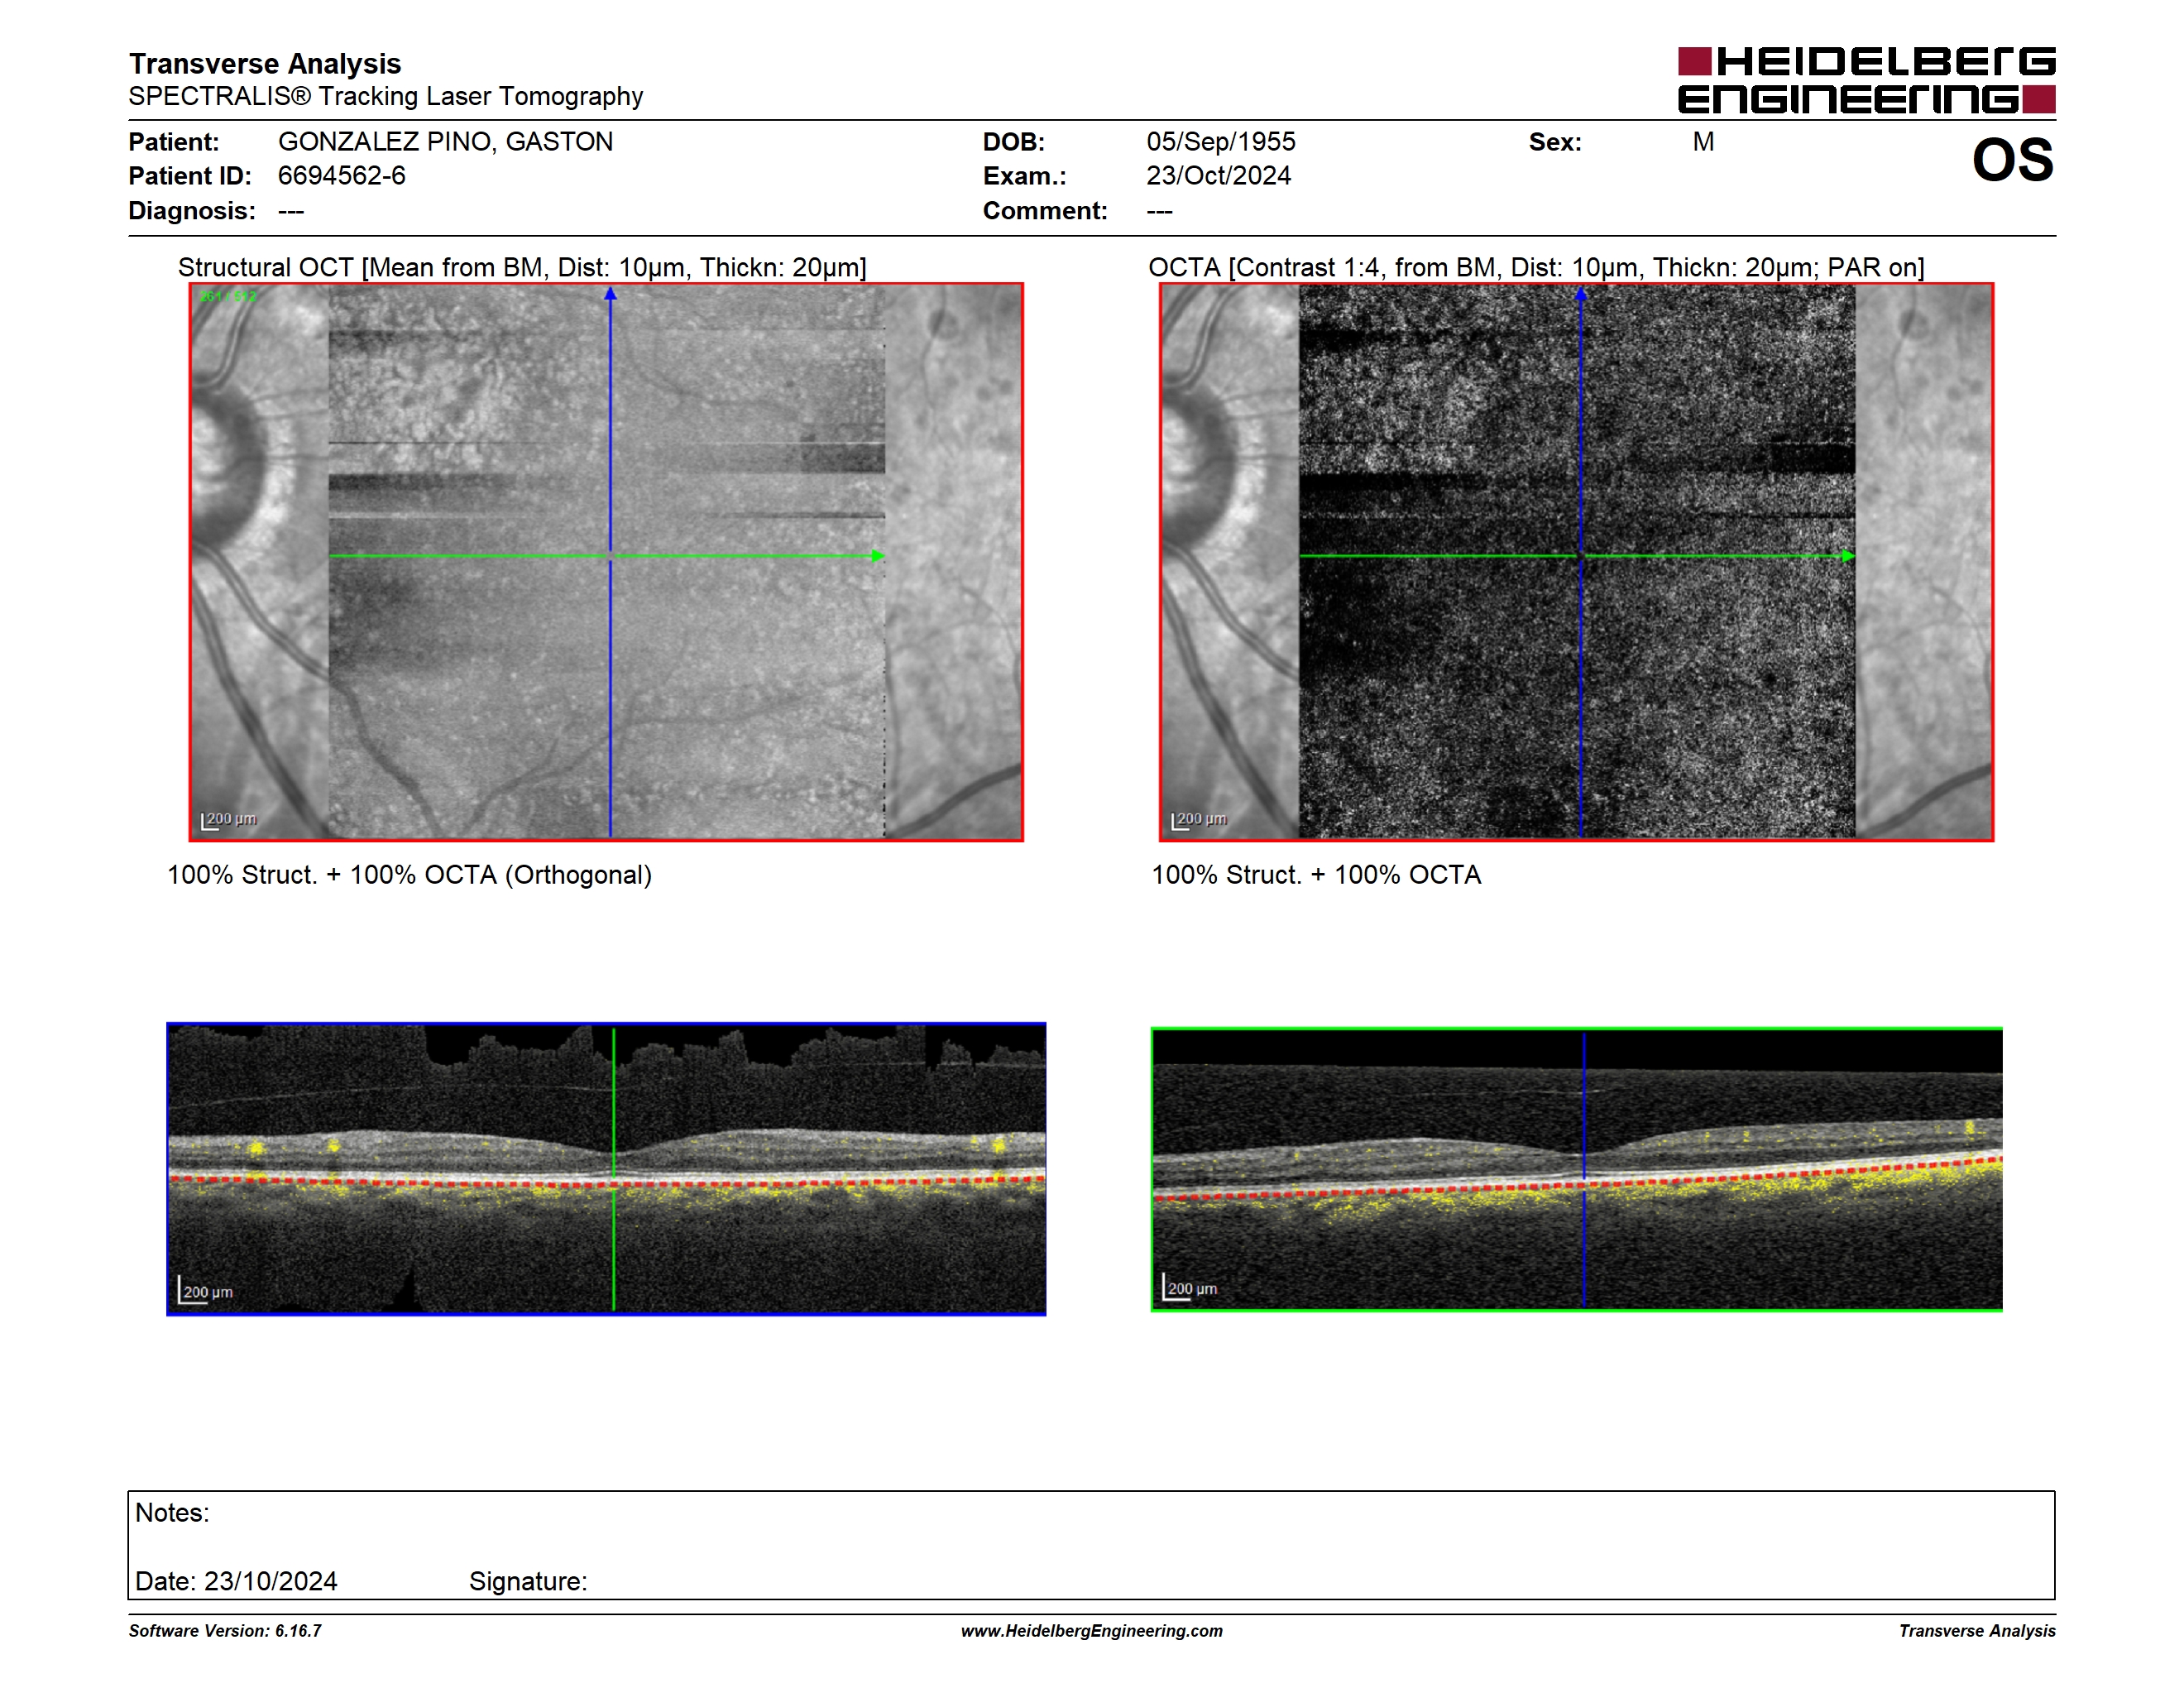Click the Sex value M
The height and width of the screenshot is (1688, 2184).
(1704, 142)
